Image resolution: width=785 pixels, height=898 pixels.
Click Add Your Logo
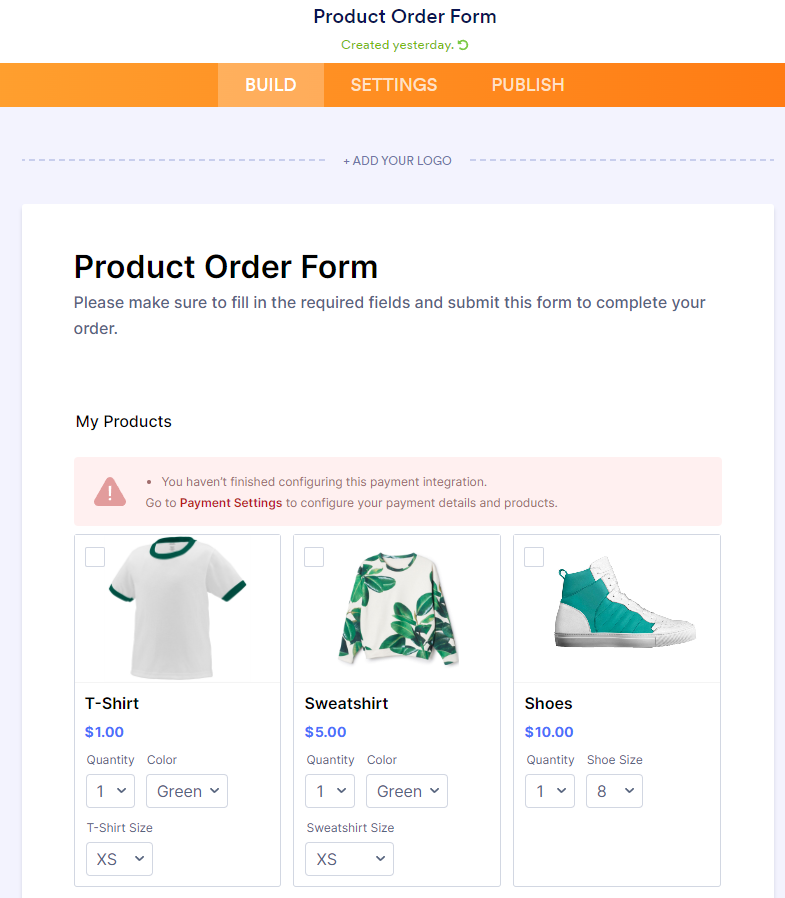tap(397, 160)
